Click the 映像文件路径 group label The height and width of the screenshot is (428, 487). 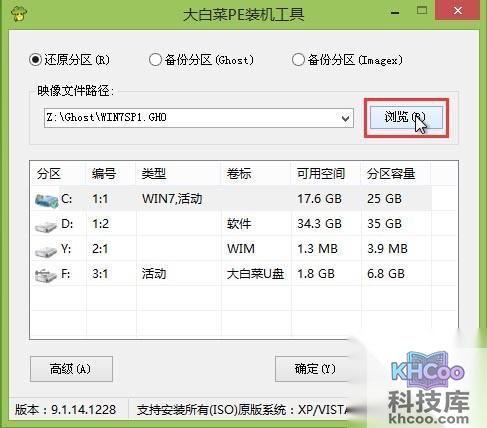click(x=75, y=90)
